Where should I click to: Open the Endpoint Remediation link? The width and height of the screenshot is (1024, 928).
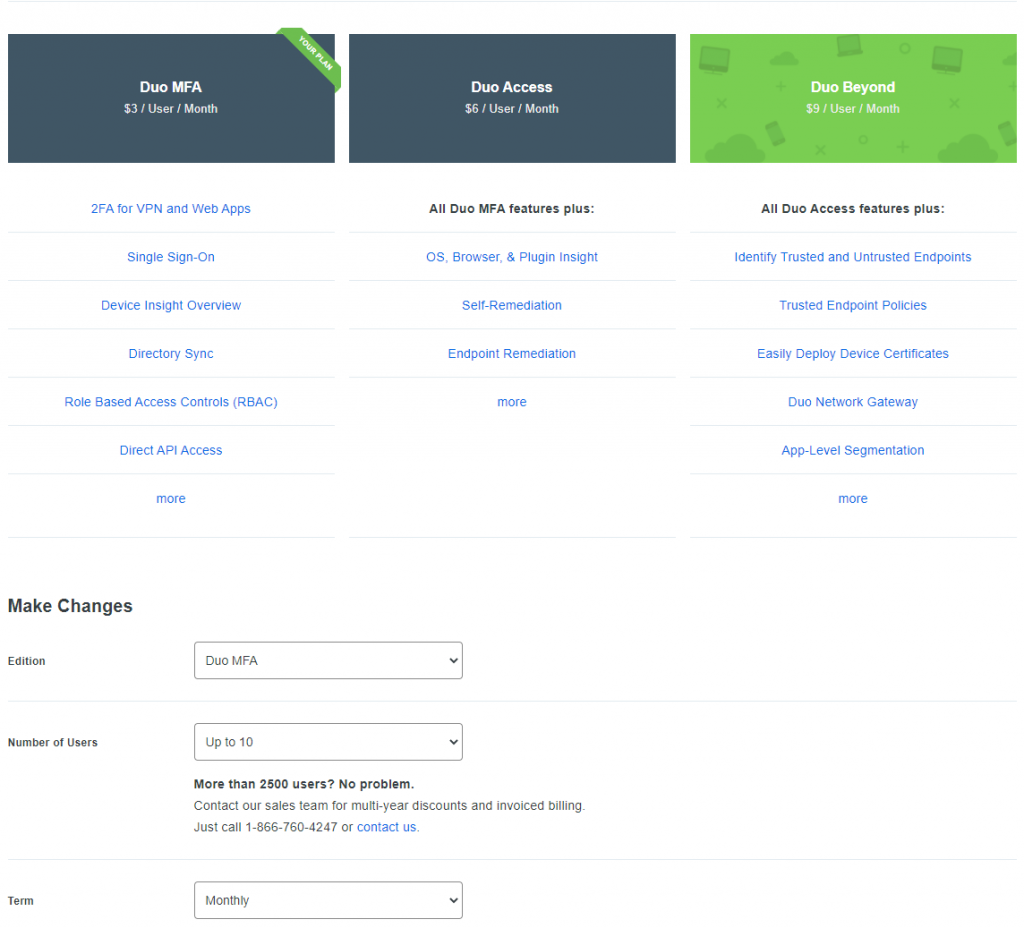pos(512,353)
